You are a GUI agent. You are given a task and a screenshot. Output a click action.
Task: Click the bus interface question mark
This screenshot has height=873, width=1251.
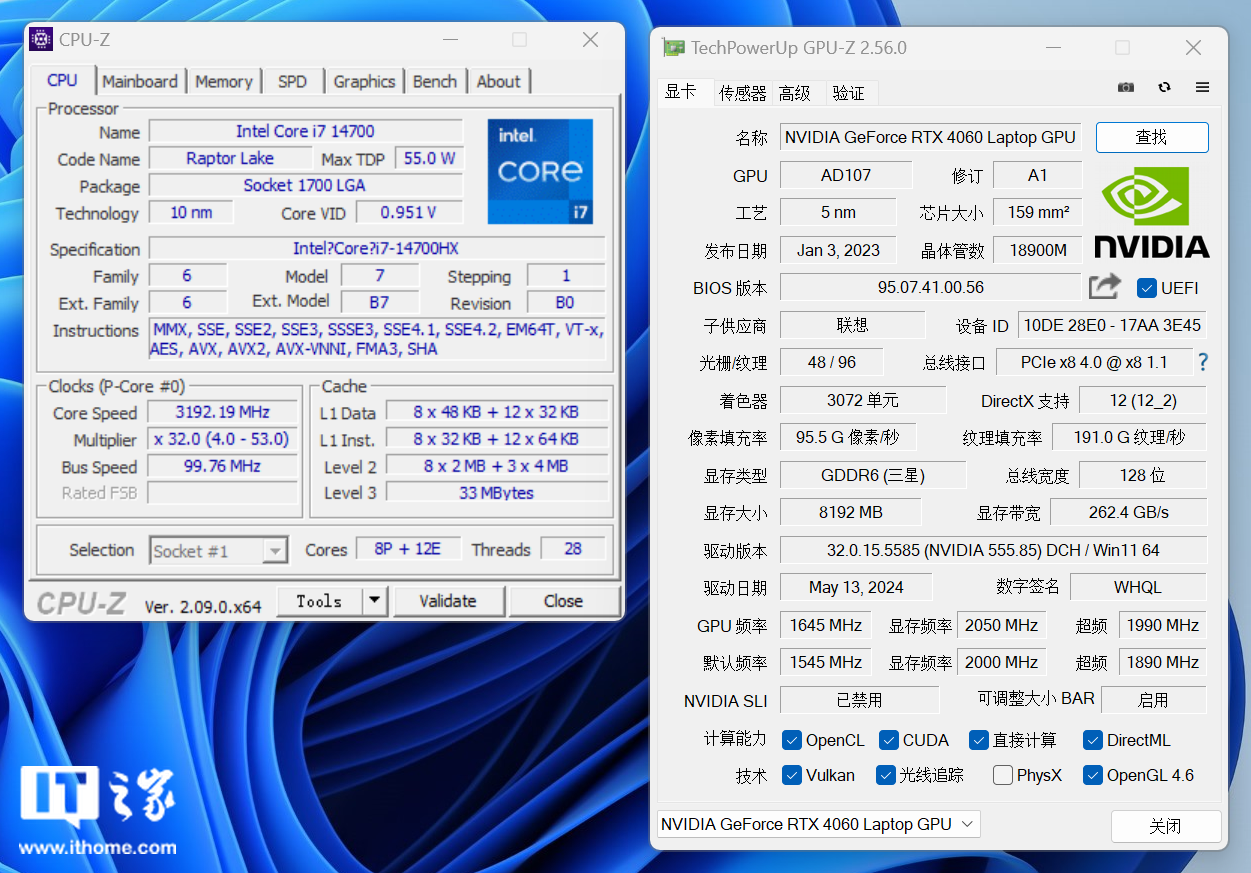[x=1202, y=362]
